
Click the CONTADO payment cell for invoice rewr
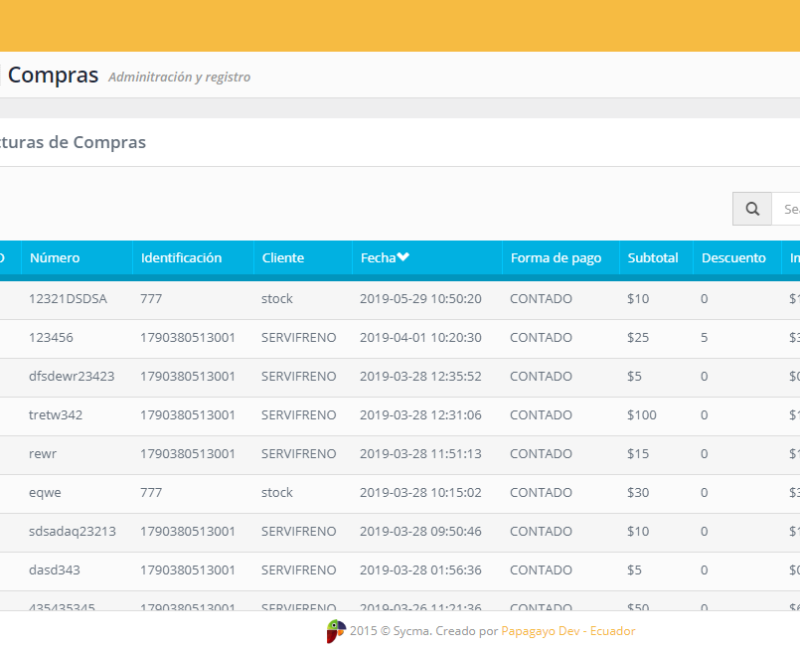543,453
